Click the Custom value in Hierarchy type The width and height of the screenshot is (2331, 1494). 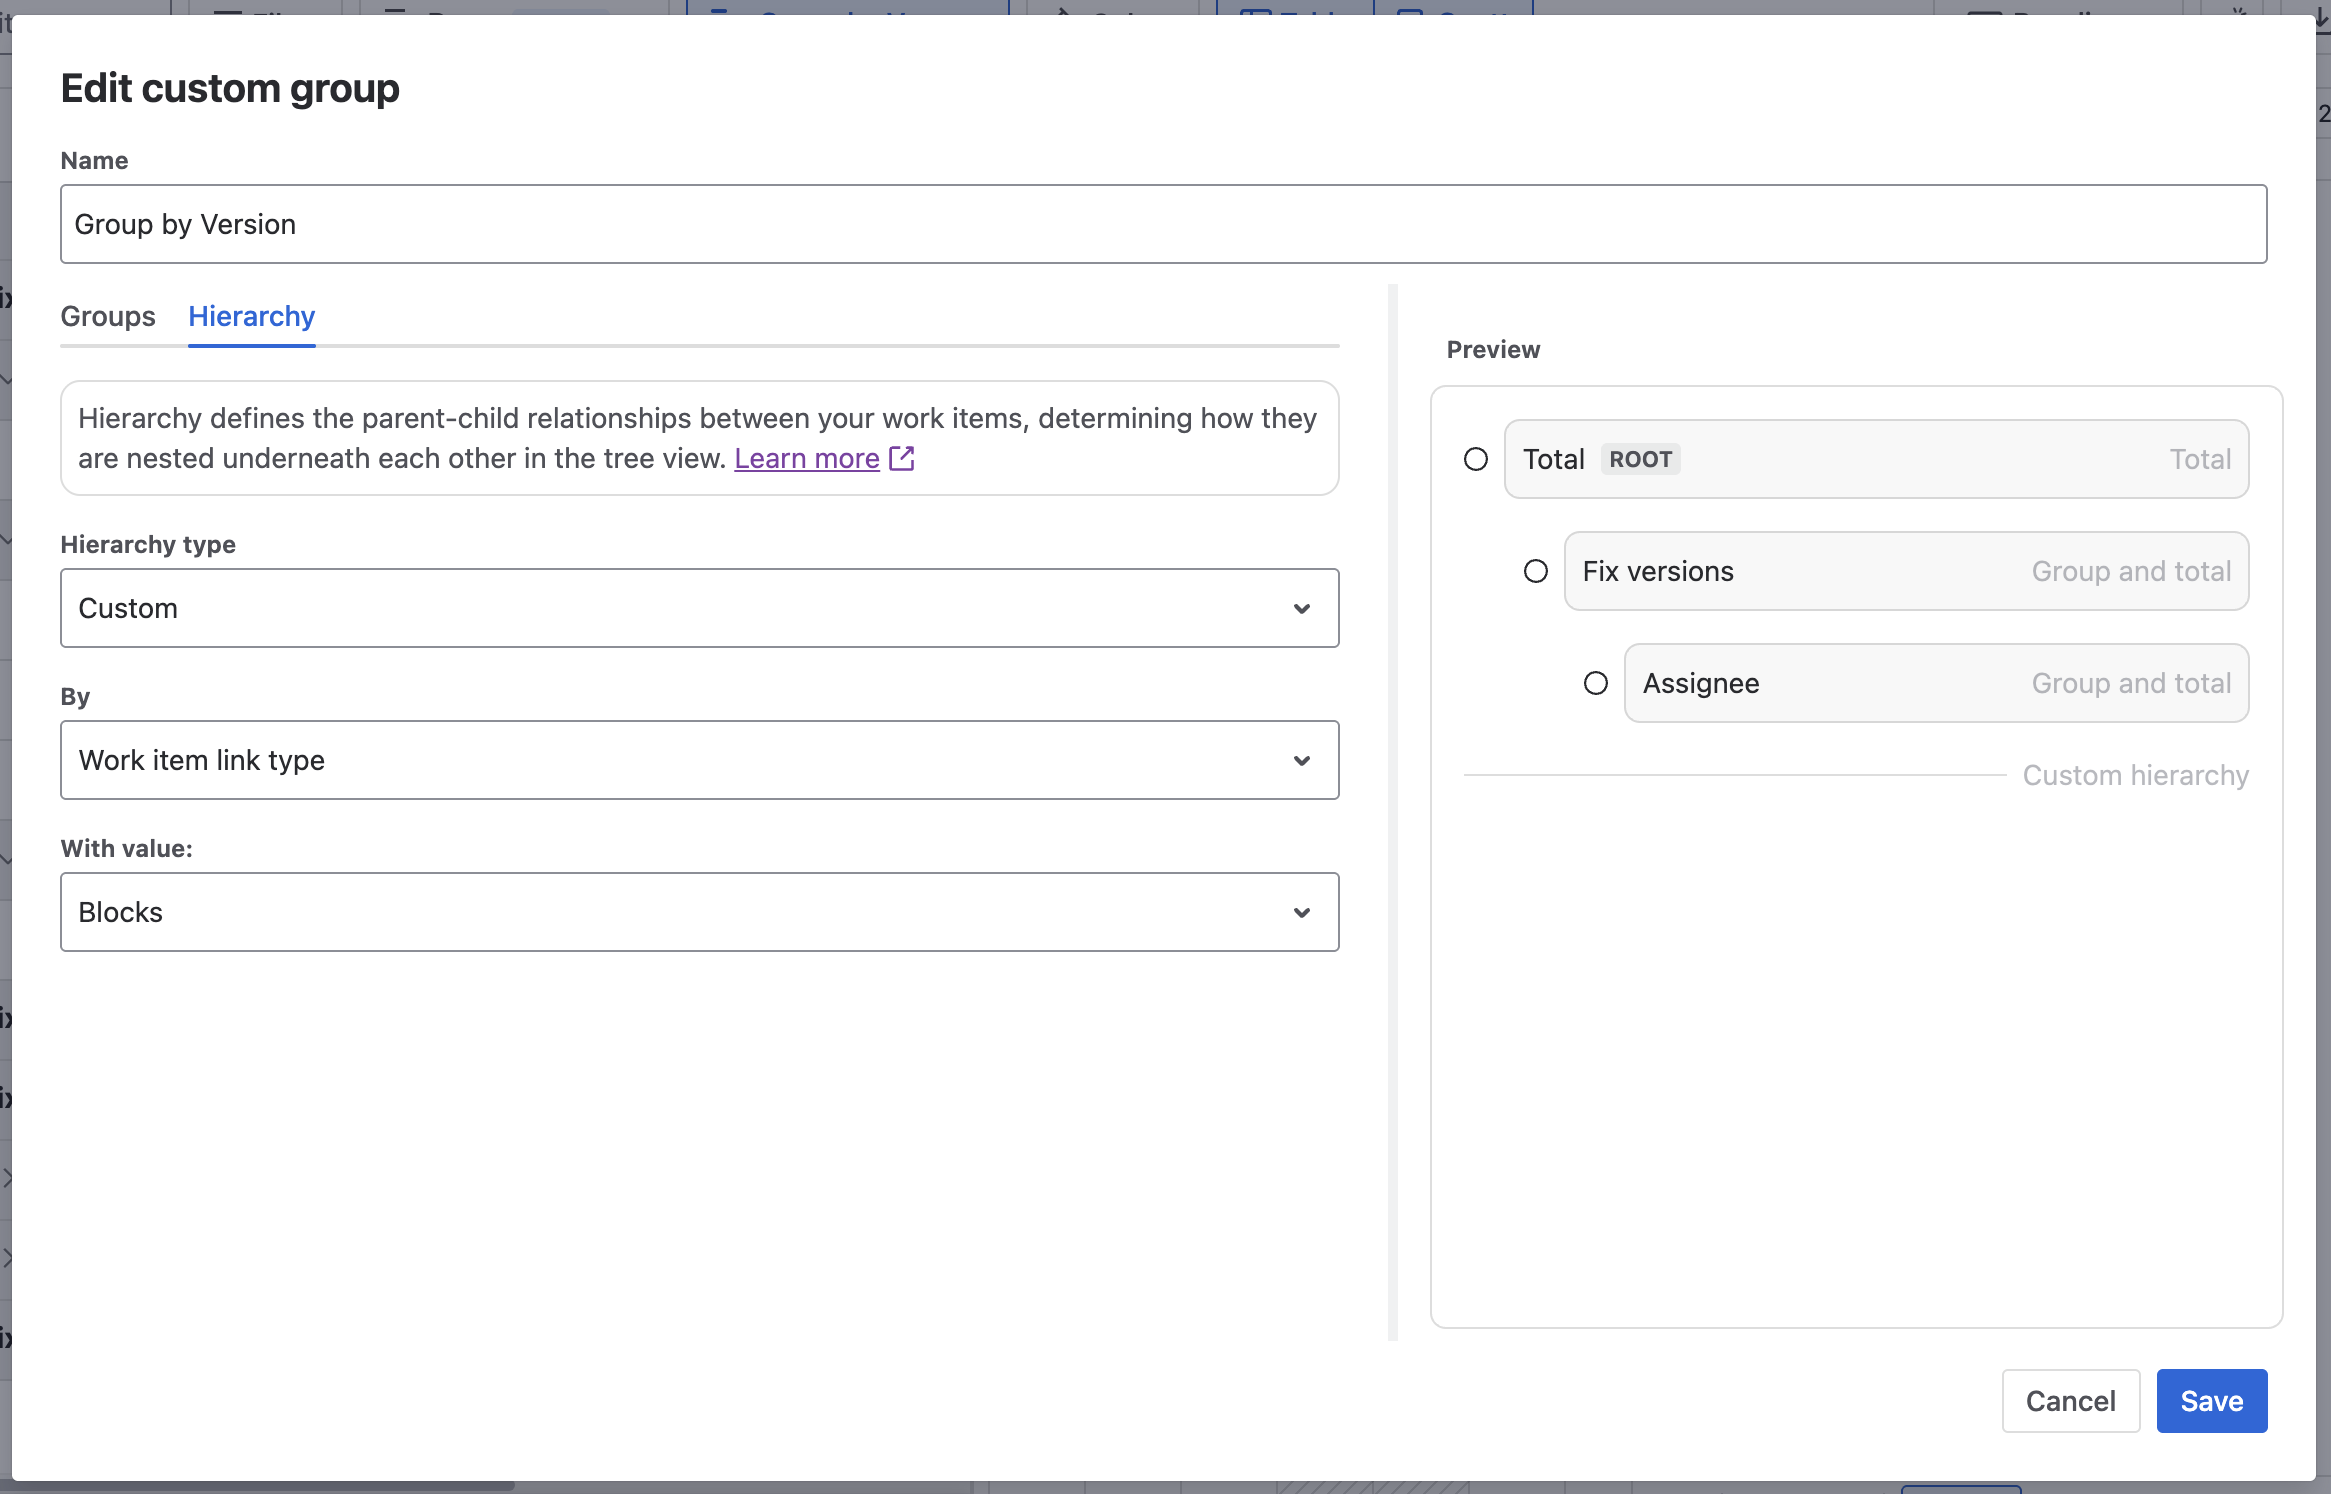click(128, 608)
